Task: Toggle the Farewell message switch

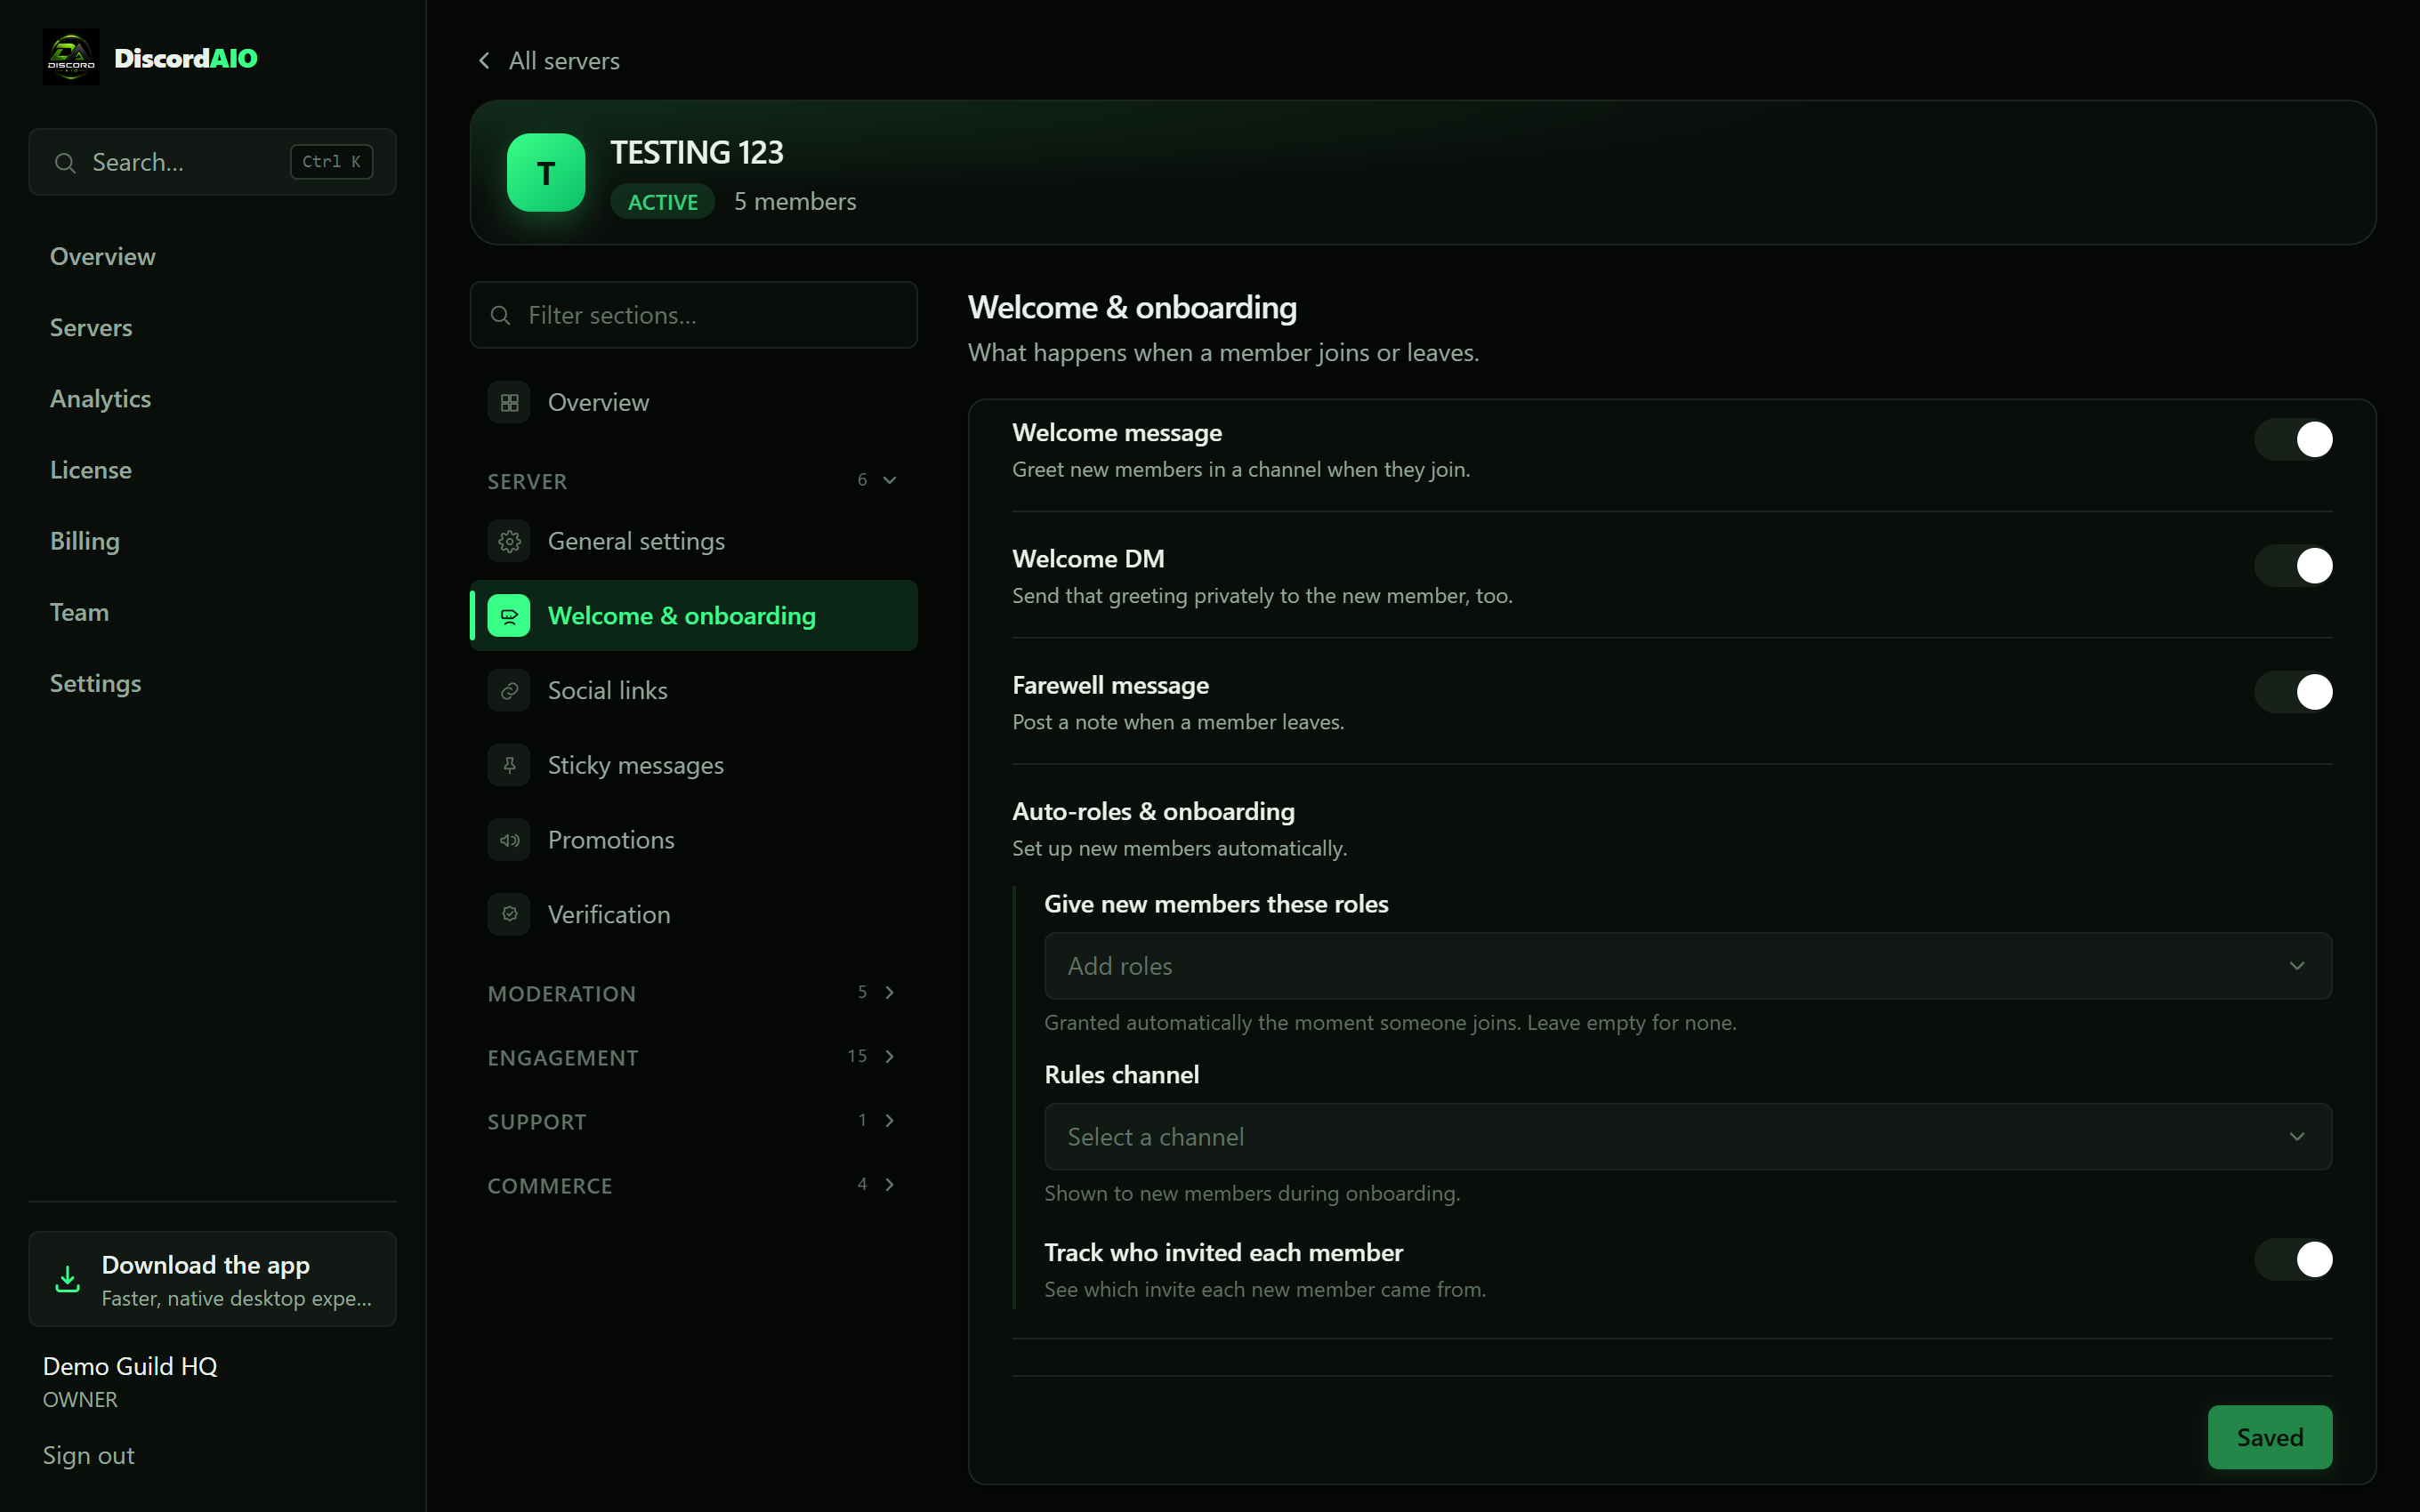Action: point(2293,692)
